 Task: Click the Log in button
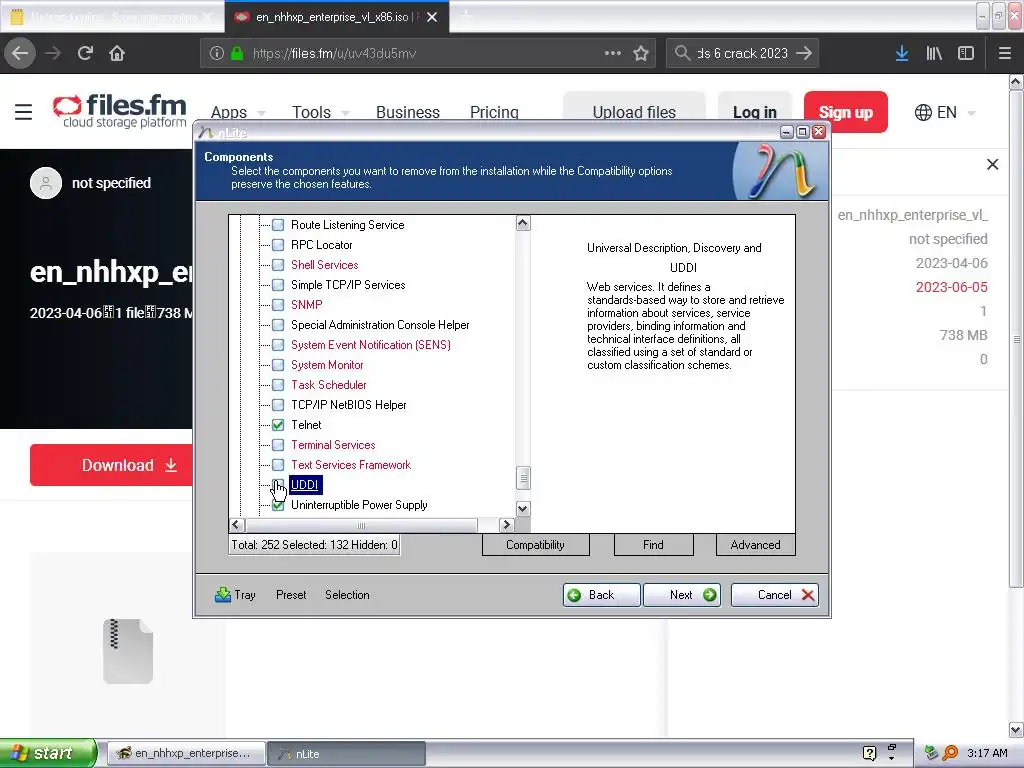(754, 112)
